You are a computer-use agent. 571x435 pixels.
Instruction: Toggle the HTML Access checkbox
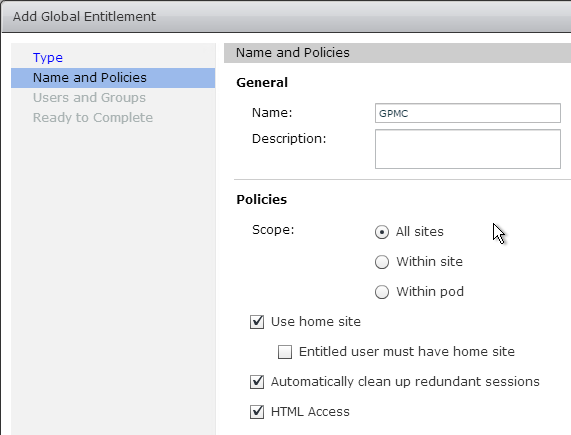(257, 412)
